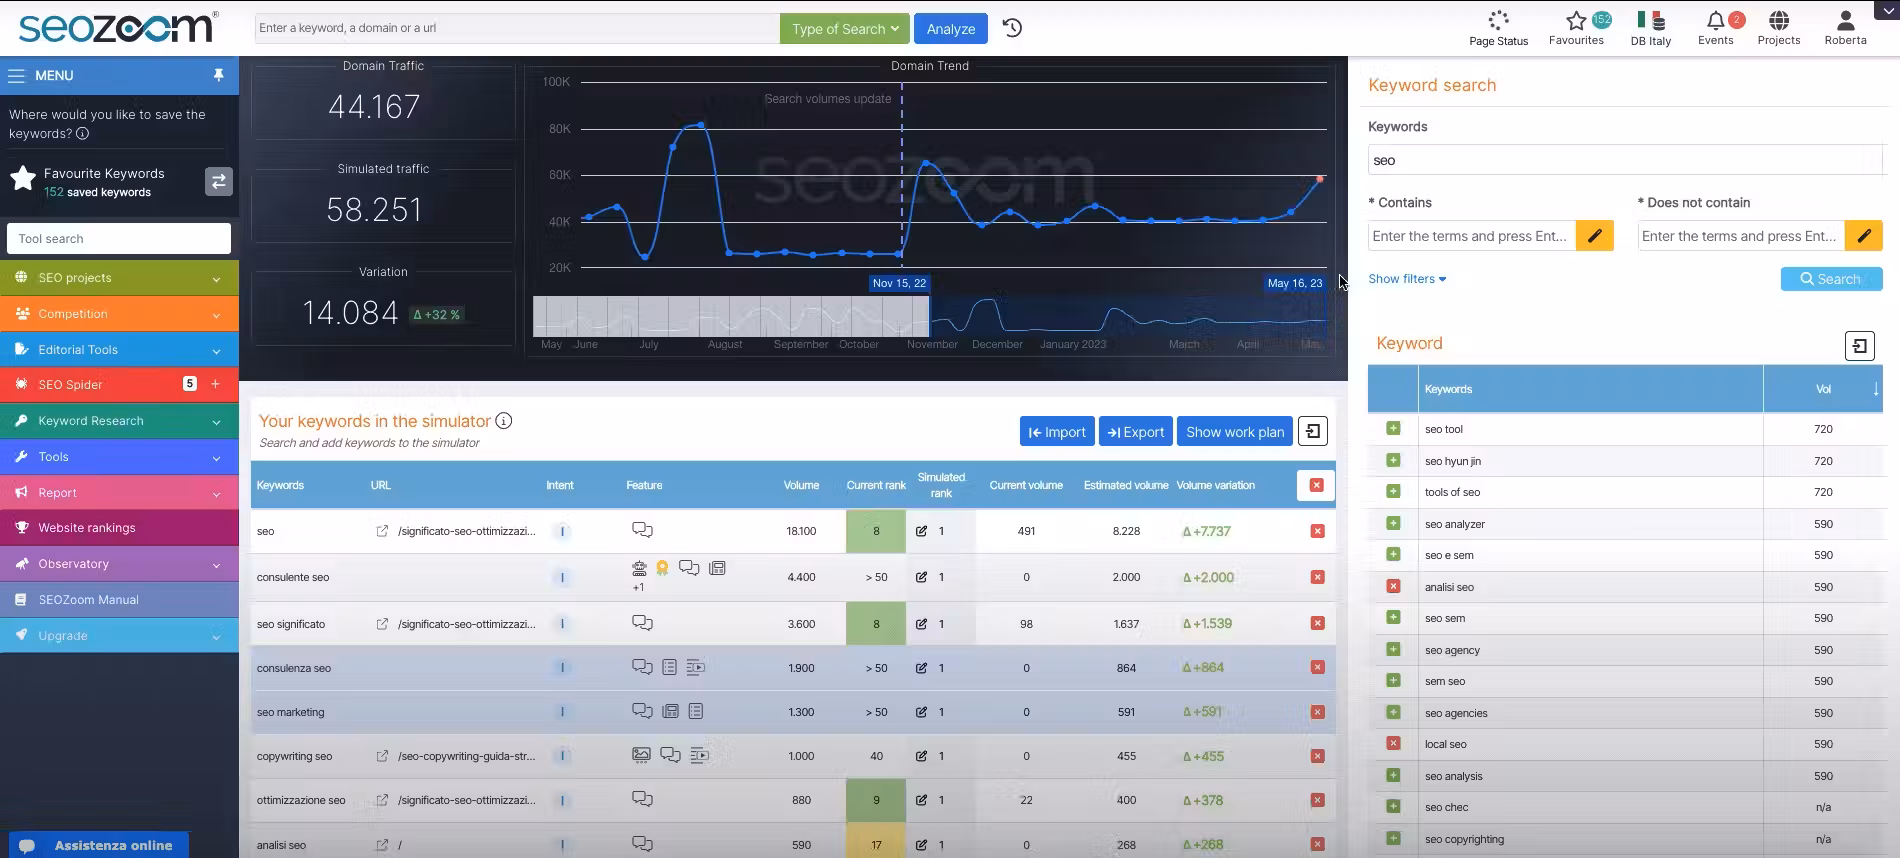Click the simulator panel exit icon
The height and width of the screenshot is (858, 1900).
(x=1313, y=431)
